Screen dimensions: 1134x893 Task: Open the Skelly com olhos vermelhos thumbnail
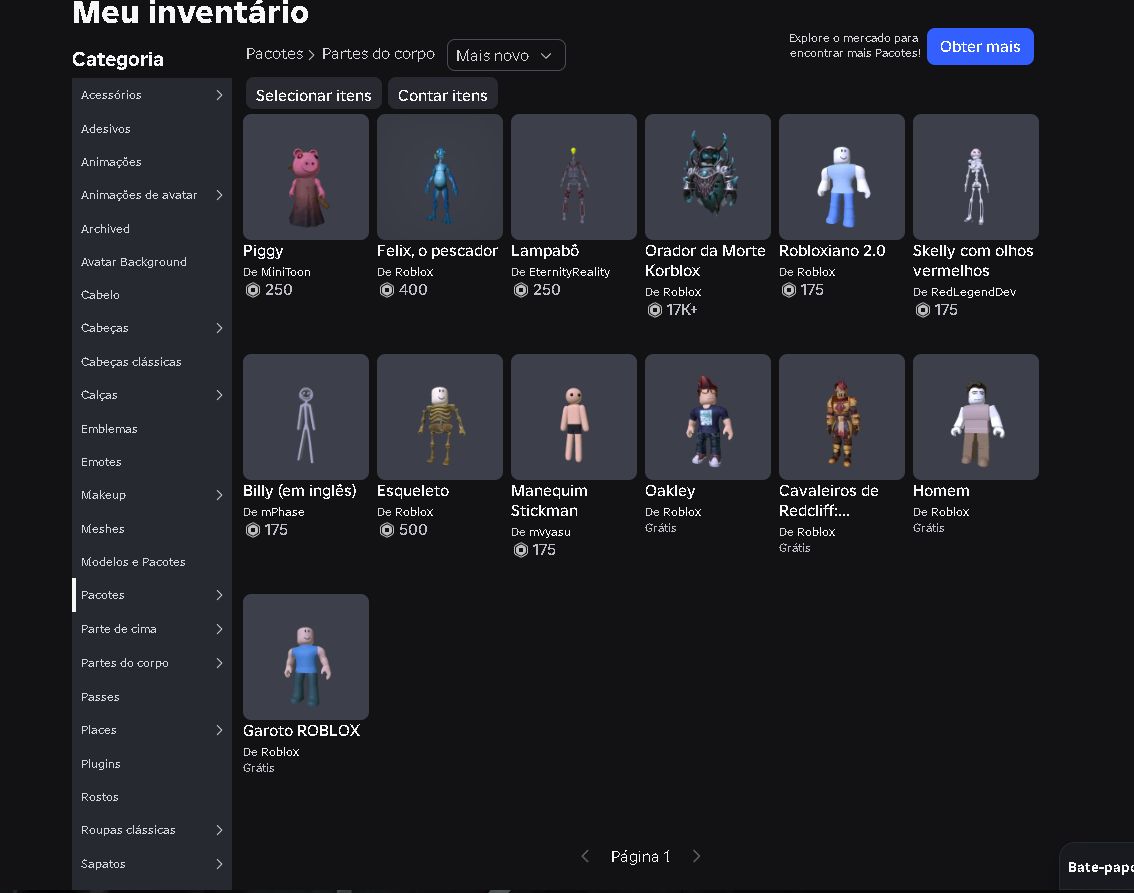tap(976, 176)
